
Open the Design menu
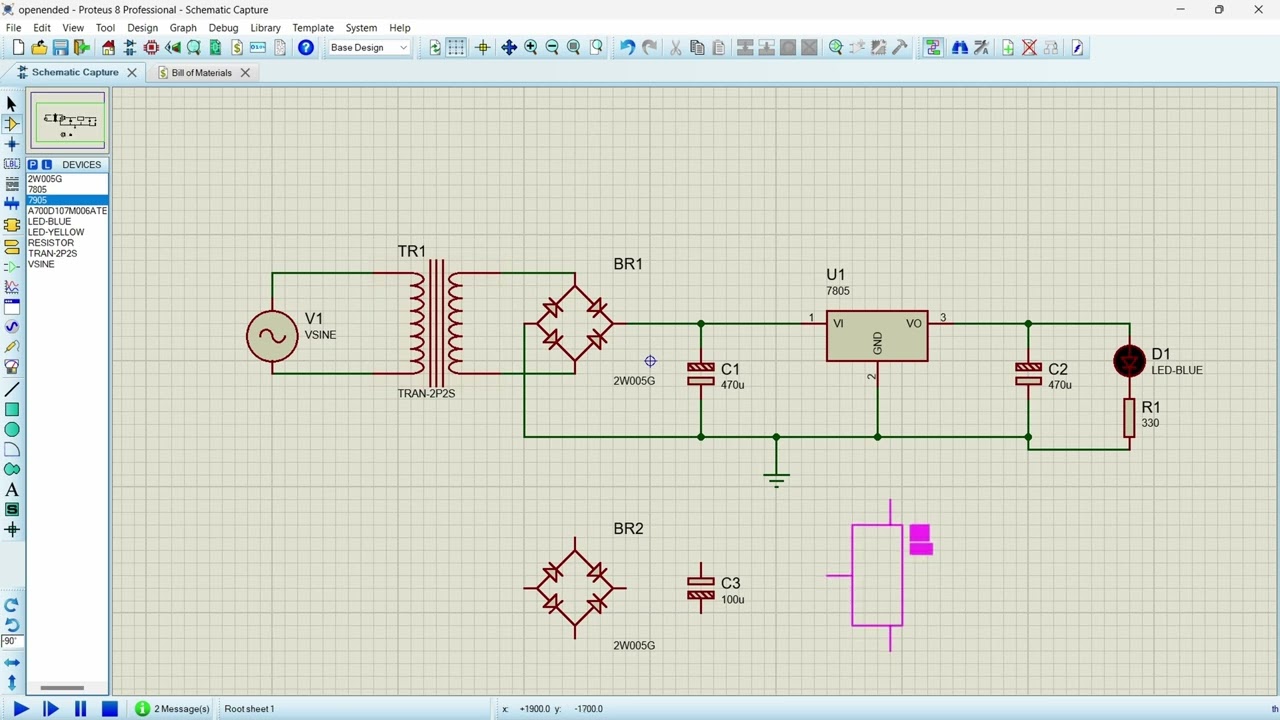[142, 28]
